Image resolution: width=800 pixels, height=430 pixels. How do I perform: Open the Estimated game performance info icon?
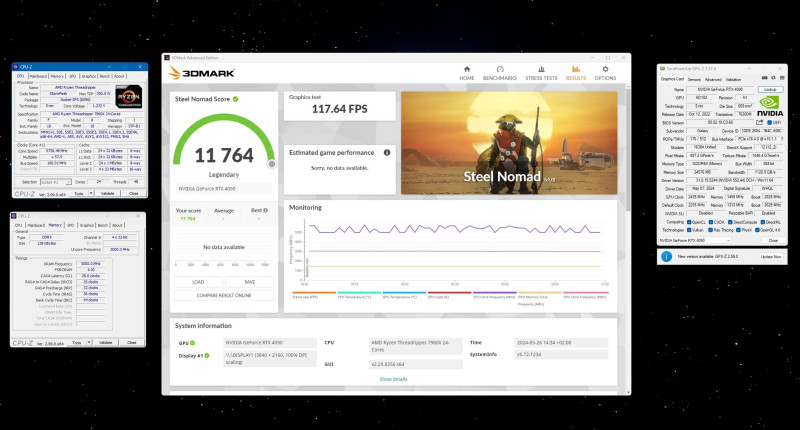(387, 153)
